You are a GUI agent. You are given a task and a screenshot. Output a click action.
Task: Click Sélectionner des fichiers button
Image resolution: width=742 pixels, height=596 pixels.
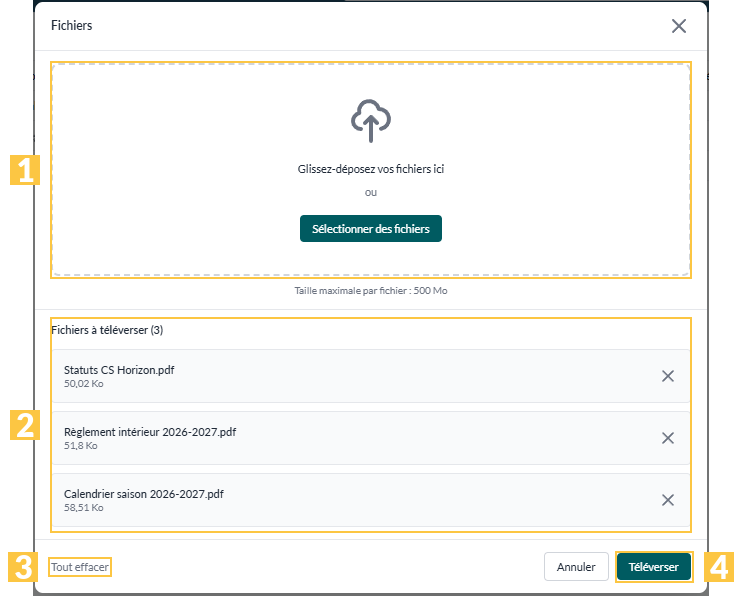pyautogui.click(x=371, y=229)
